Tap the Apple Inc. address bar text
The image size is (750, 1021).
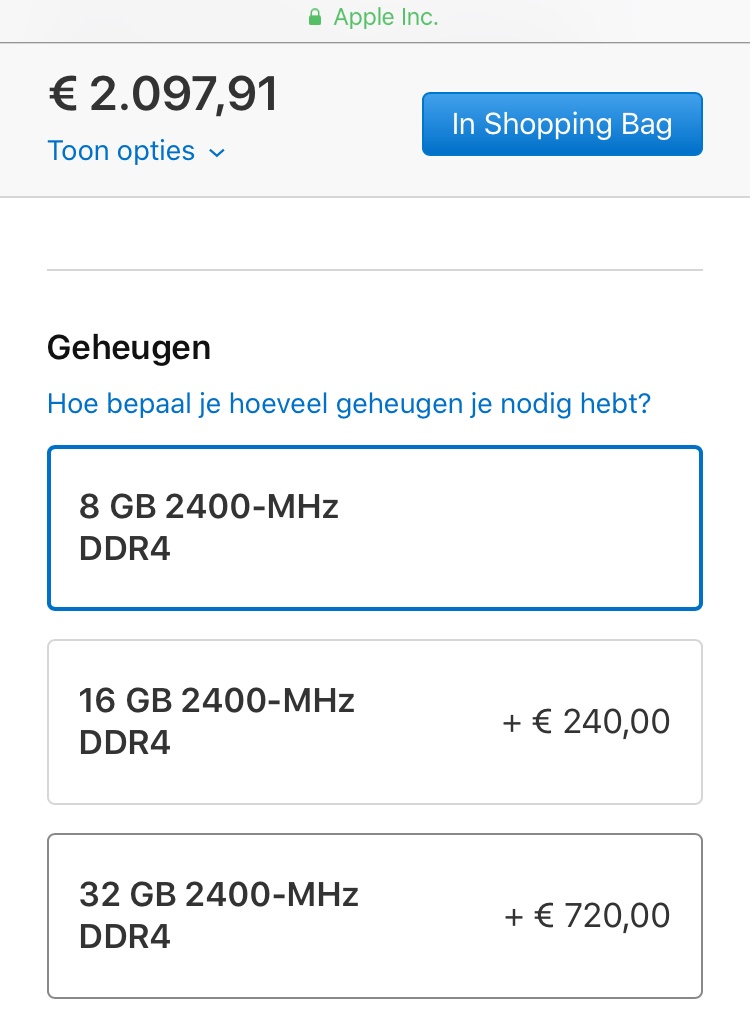pos(386,18)
